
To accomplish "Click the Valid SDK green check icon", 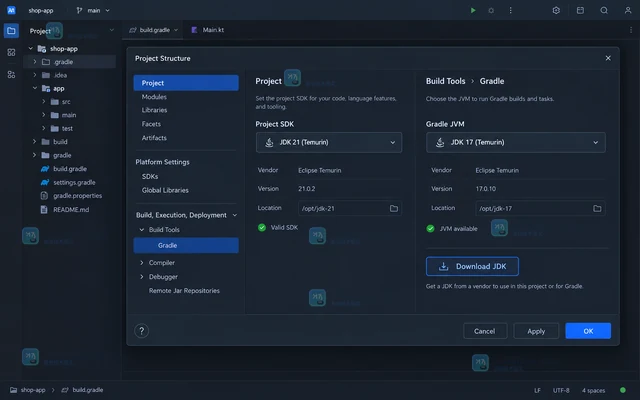I will [x=262, y=227].
